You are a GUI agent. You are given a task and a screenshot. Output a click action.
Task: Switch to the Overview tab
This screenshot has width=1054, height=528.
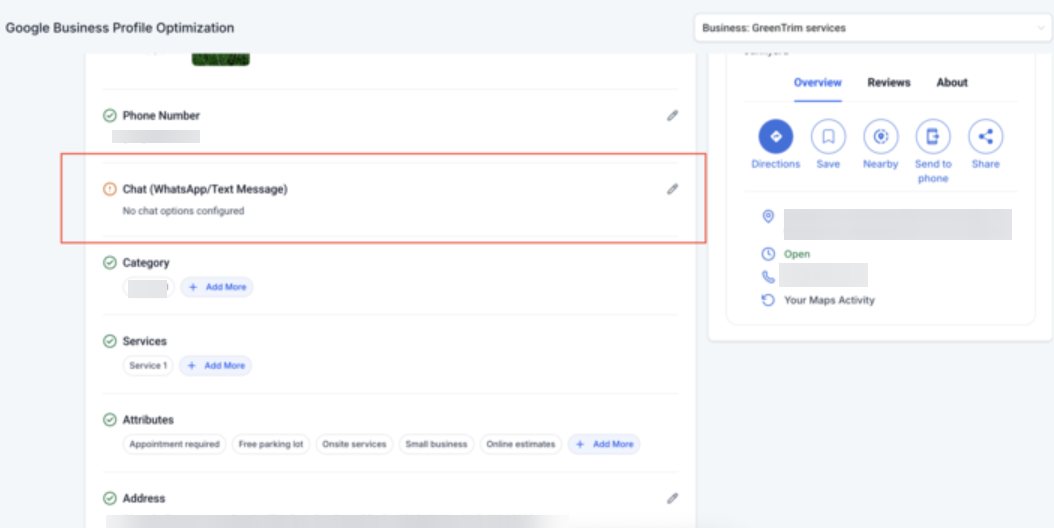pyautogui.click(x=817, y=83)
